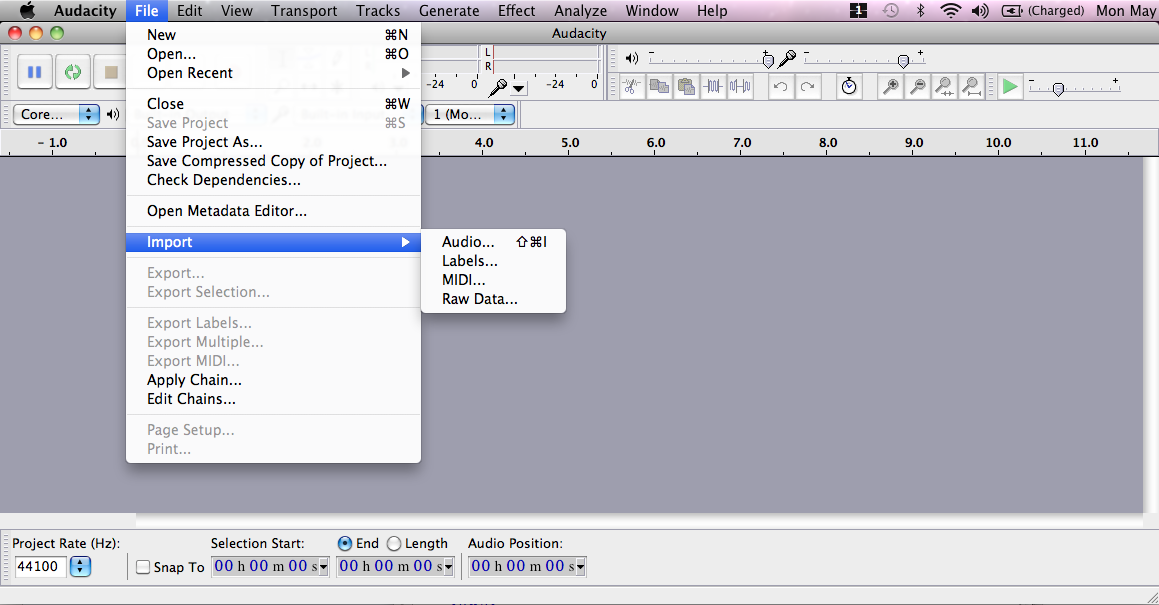Screen dimensions: 1159x605
Task: Click the Silence audio icon
Action: click(740, 87)
